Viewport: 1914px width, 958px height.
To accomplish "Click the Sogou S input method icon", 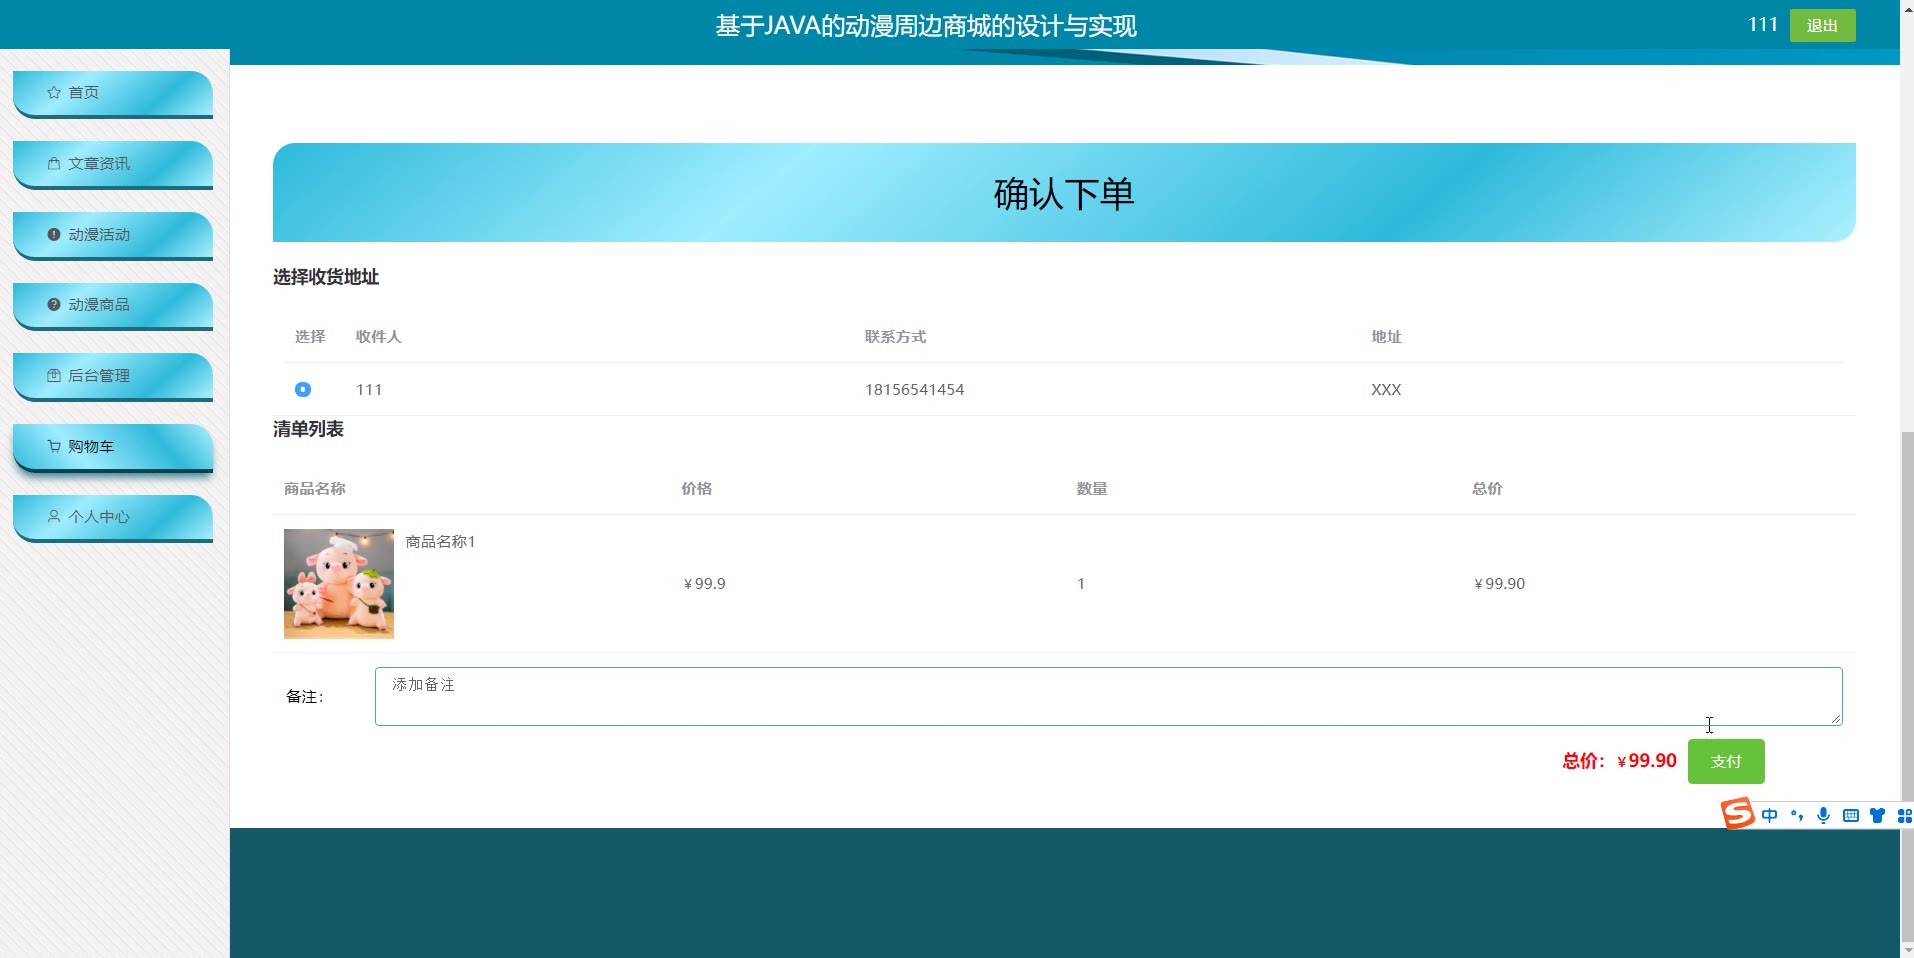I will click(x=1737, y=814).
